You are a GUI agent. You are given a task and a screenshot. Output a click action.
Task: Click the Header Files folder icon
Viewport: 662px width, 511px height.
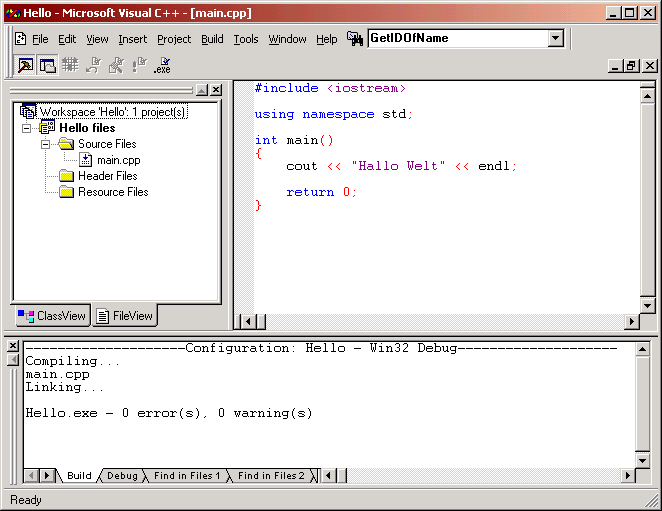pos(66,176)
